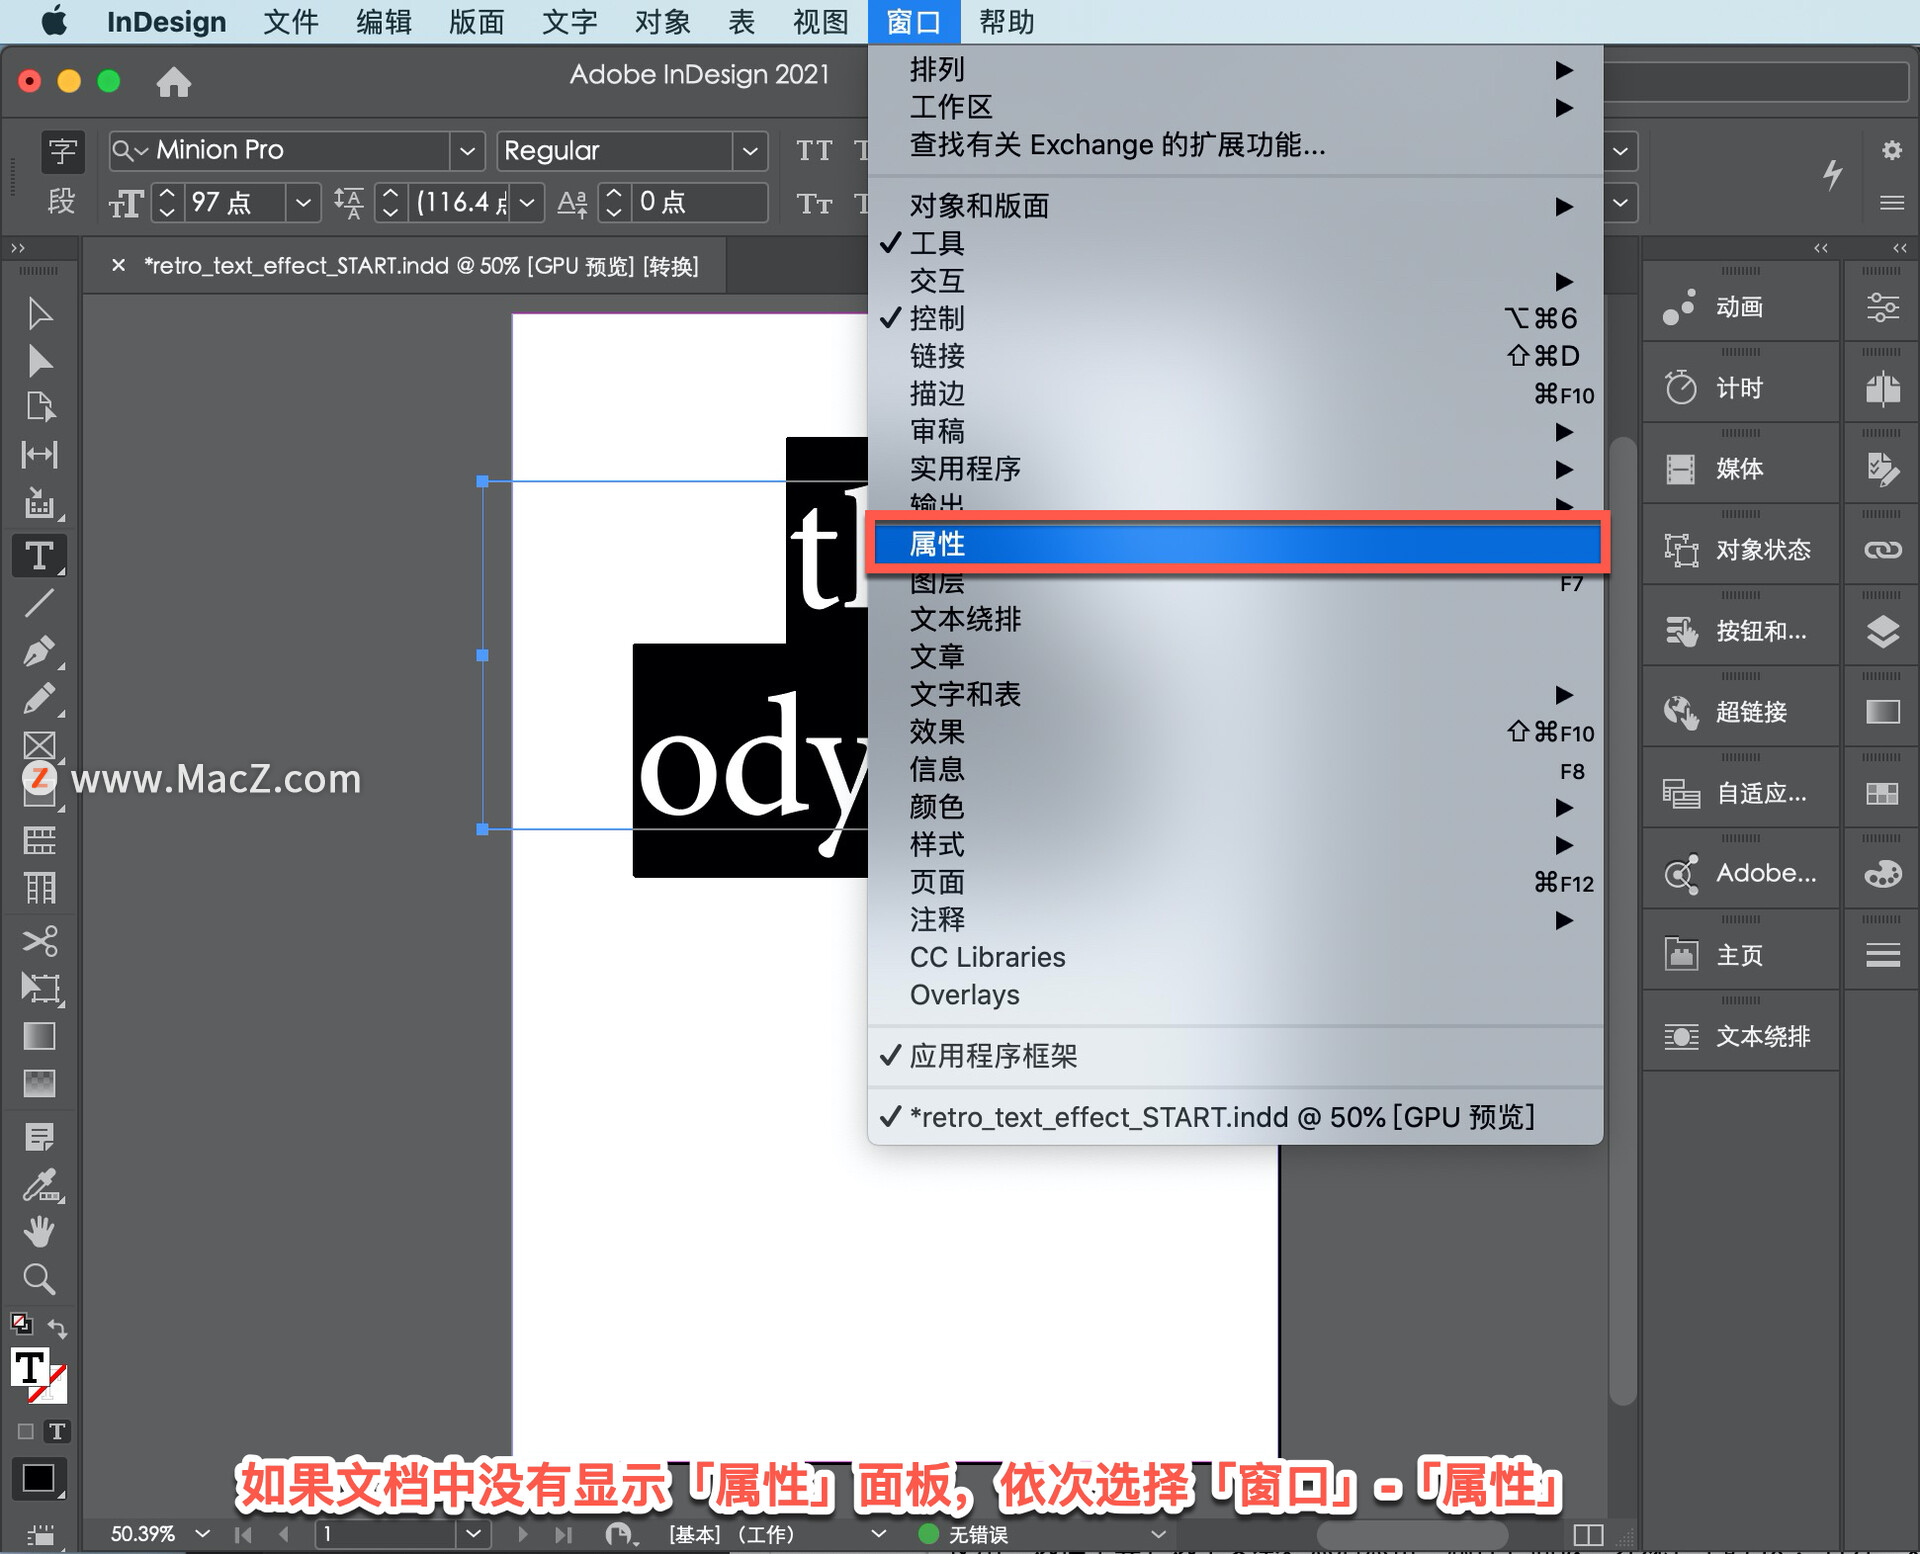Expand the 工作区 submenu
Screen dimensions: 1920x1554
click(x=1236, y=107)
